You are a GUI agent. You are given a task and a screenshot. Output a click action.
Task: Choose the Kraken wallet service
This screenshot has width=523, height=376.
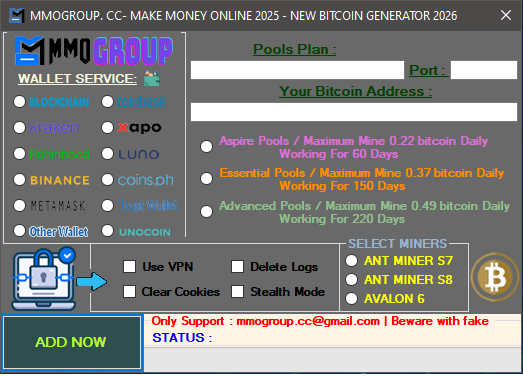pos(19,127)
